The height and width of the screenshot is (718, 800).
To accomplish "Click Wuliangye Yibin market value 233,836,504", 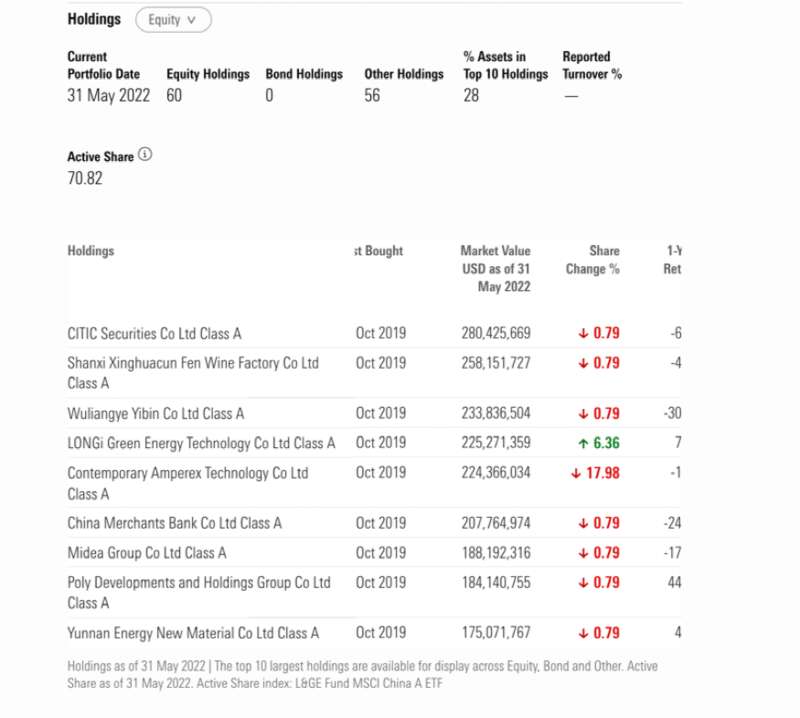I will tap(496, 413).
